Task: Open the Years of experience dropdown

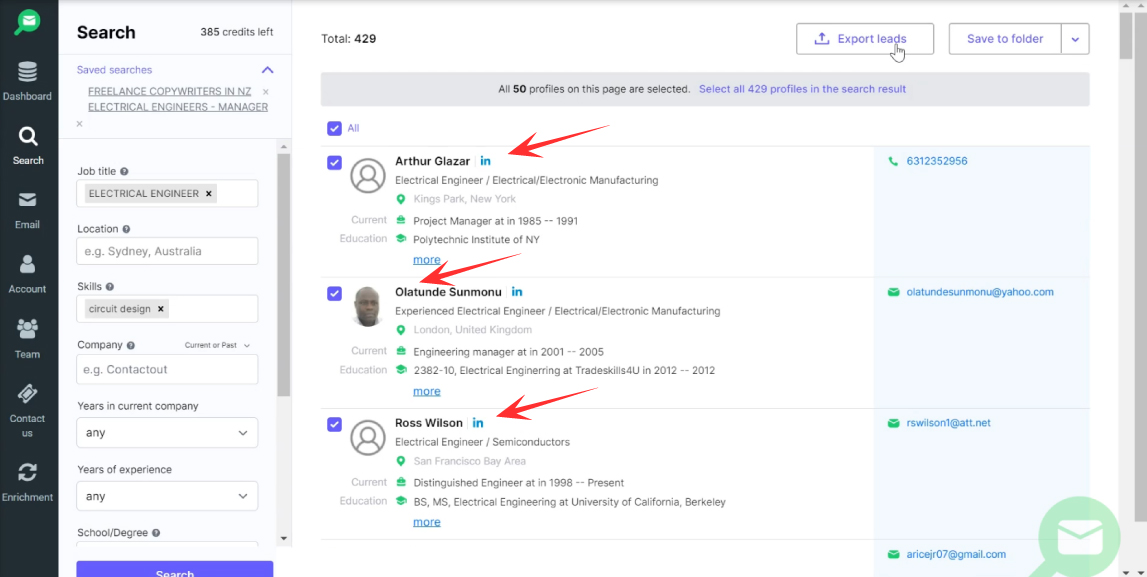Action: [167, 496]
